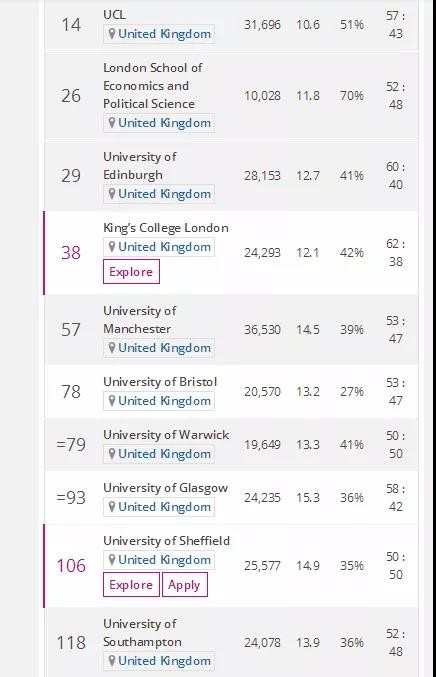Click the location pin under University of Bristol
The image size is (436, 677).
point(112,401)
